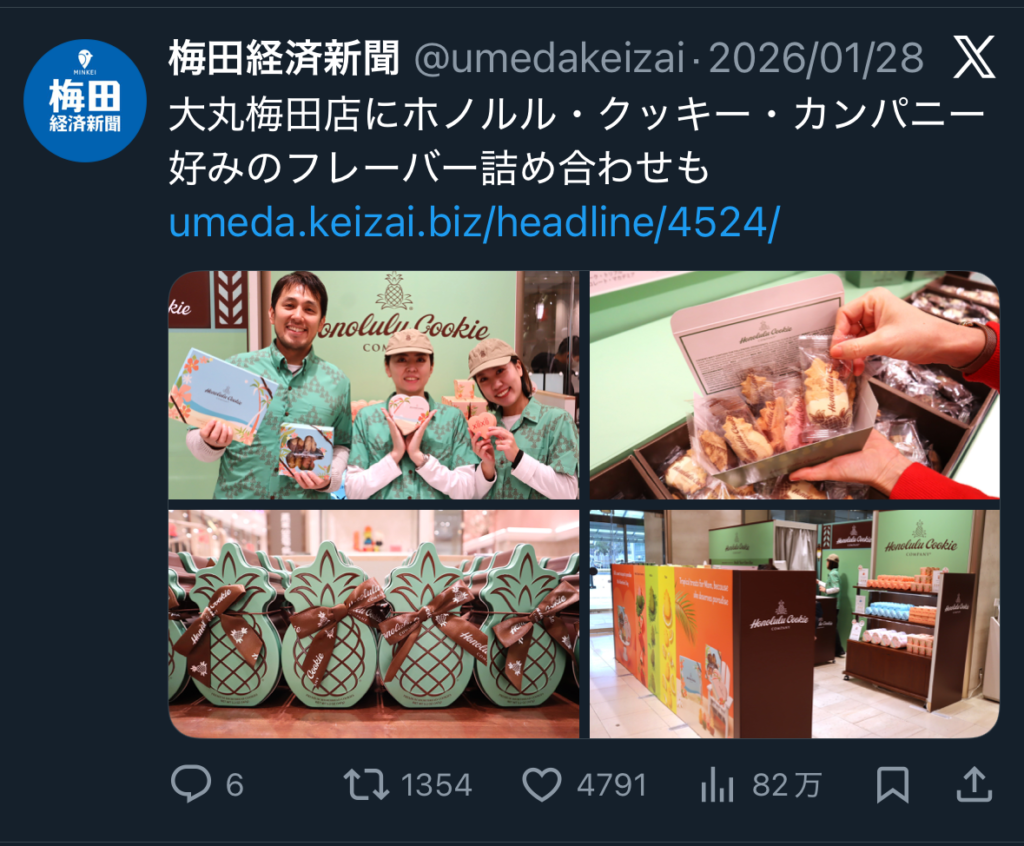The width and height of the screenshot is (1024, 846).
Task: Share post using upload arrow icon
Action: (x=974, y=784)
